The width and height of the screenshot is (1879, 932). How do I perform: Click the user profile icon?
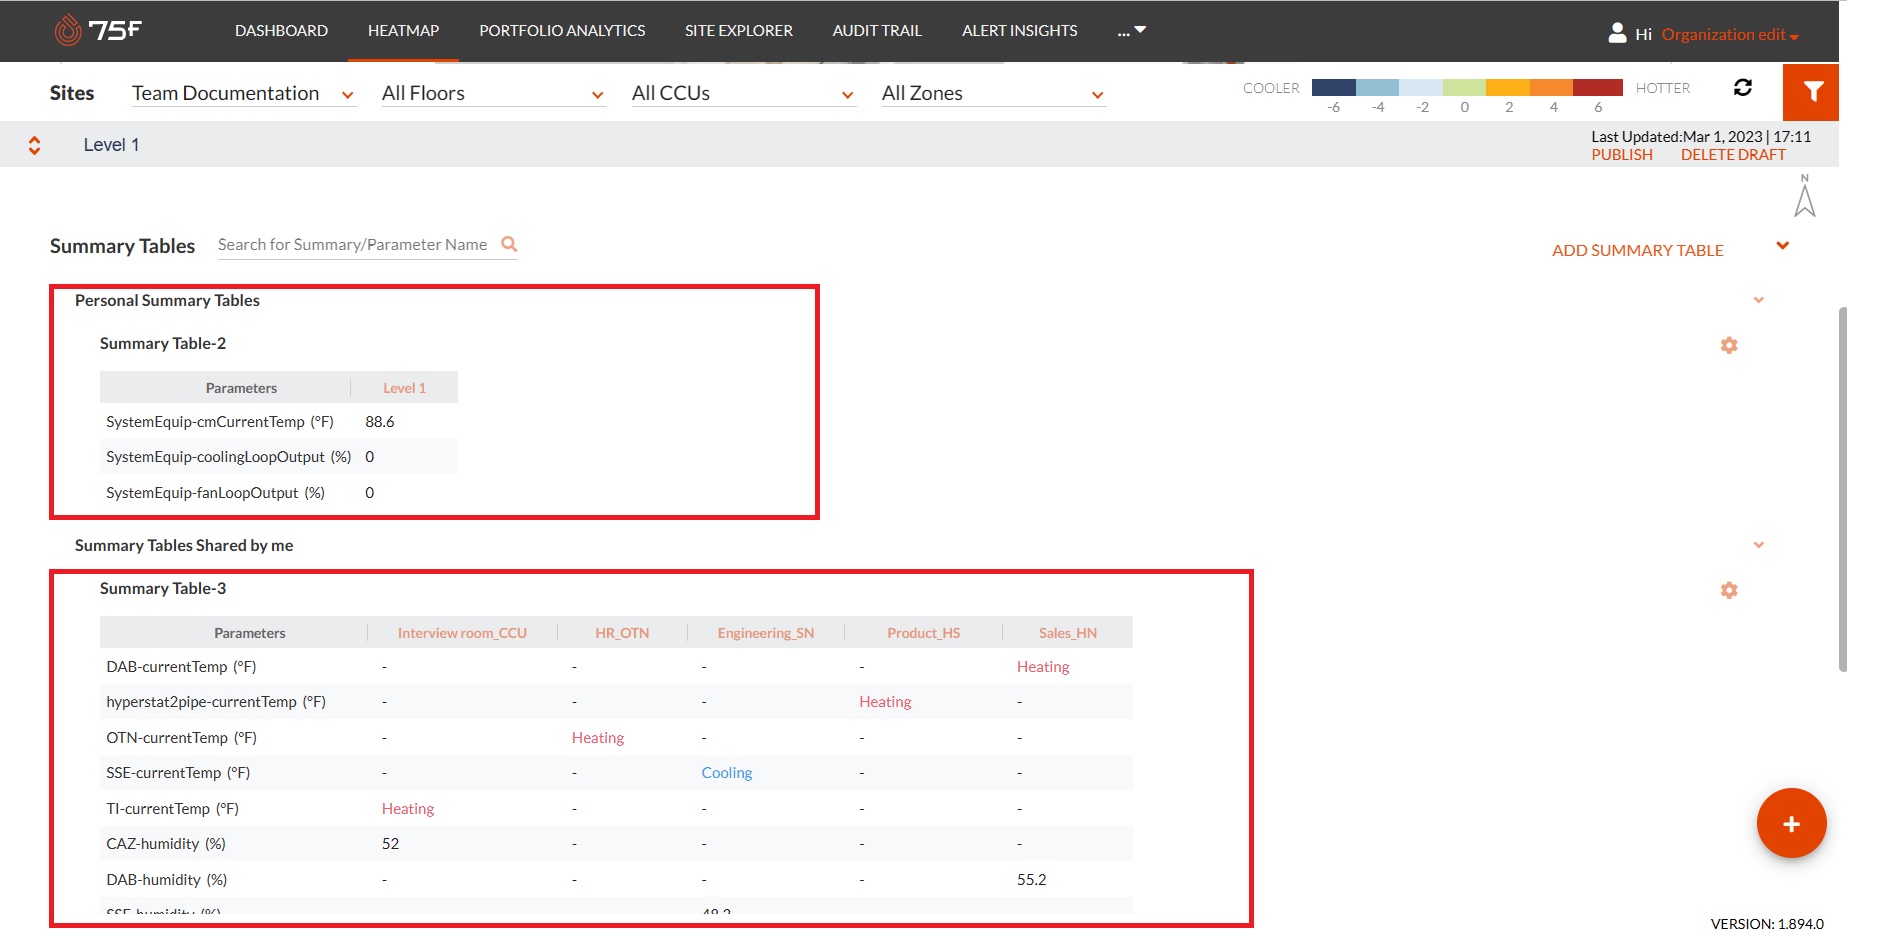(x=1616, y=33)
